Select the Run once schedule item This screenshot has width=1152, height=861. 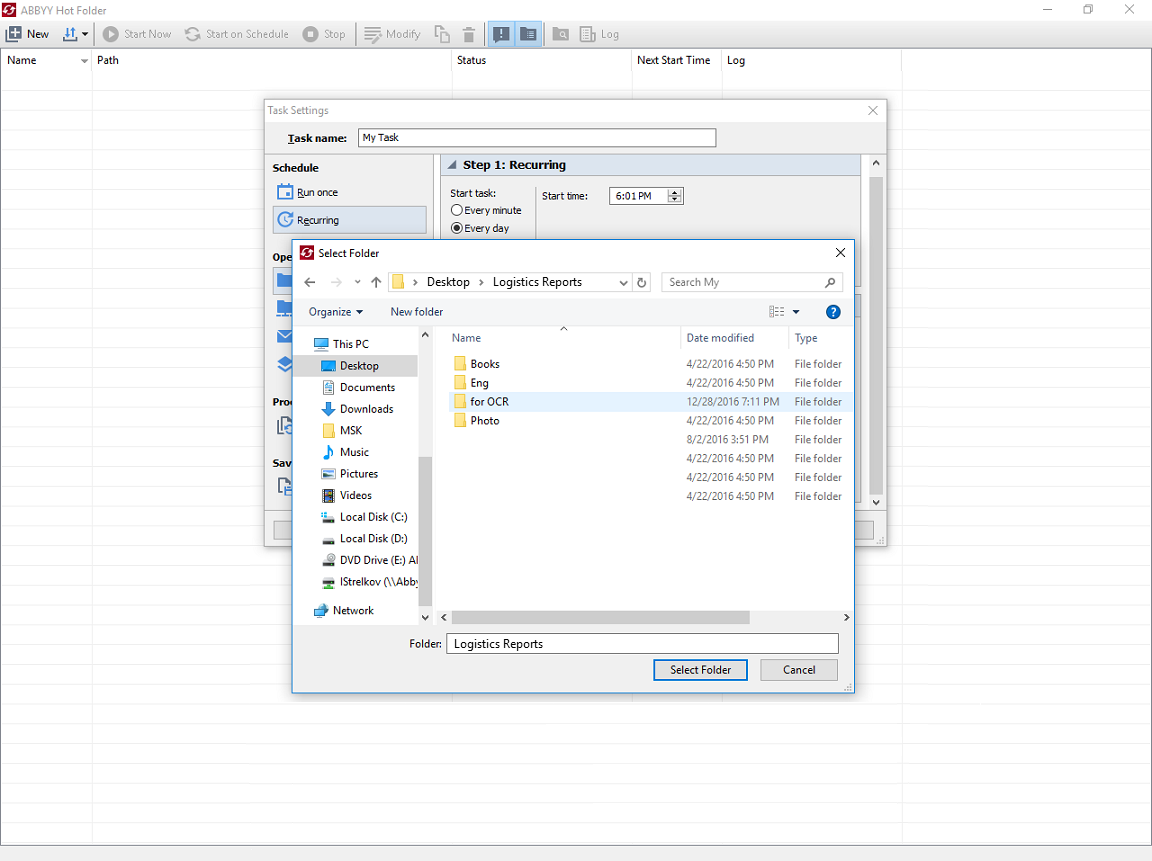(317, 192)
